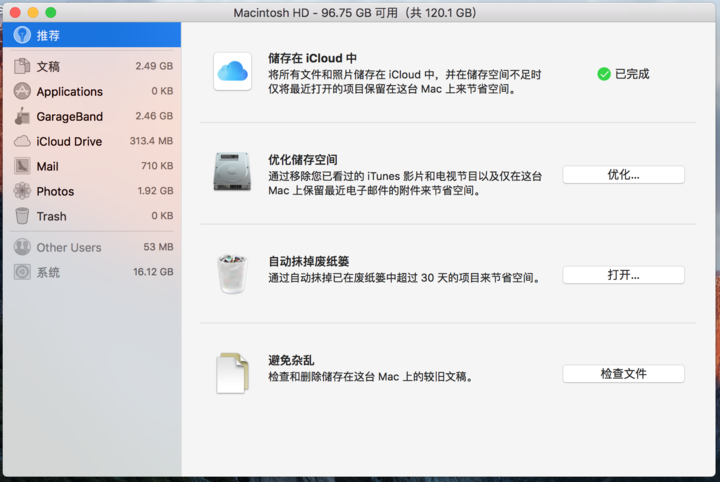Screen dimensions: 720x482
Task: Open the 文稿 documents category
Action: pos(92,67)
